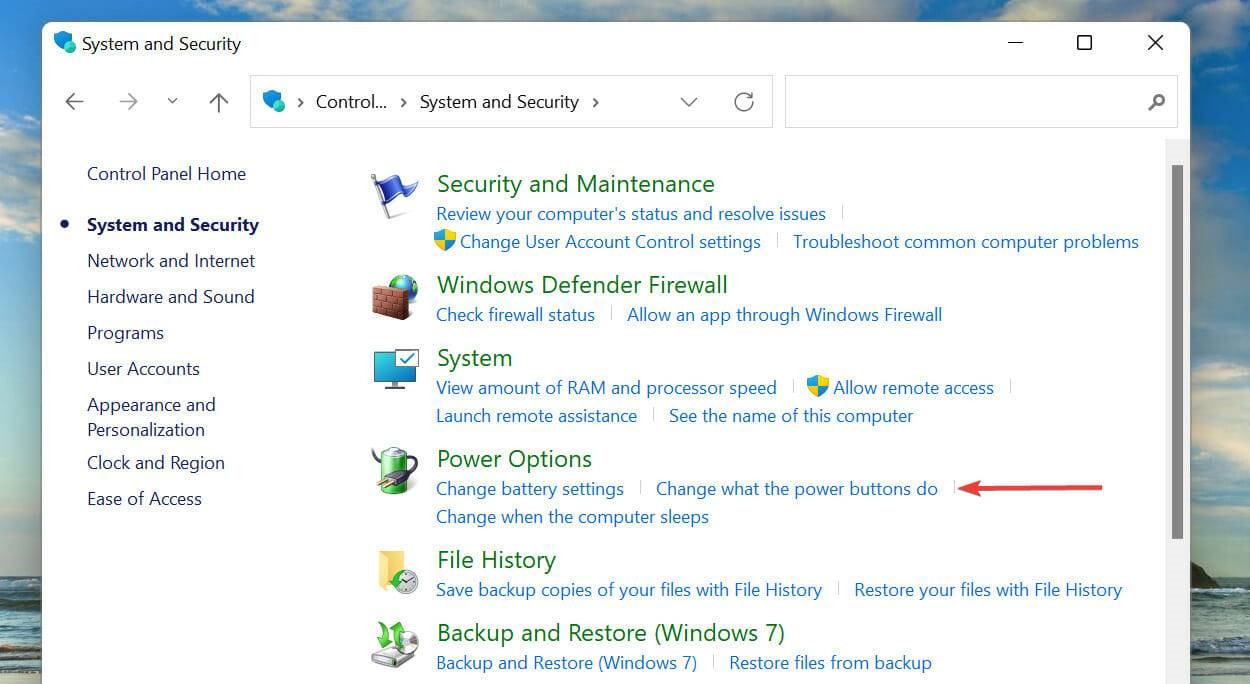Click Save backup copies of your files
Viewport: 1250px width, 684px height.
[x=629, y=590]
